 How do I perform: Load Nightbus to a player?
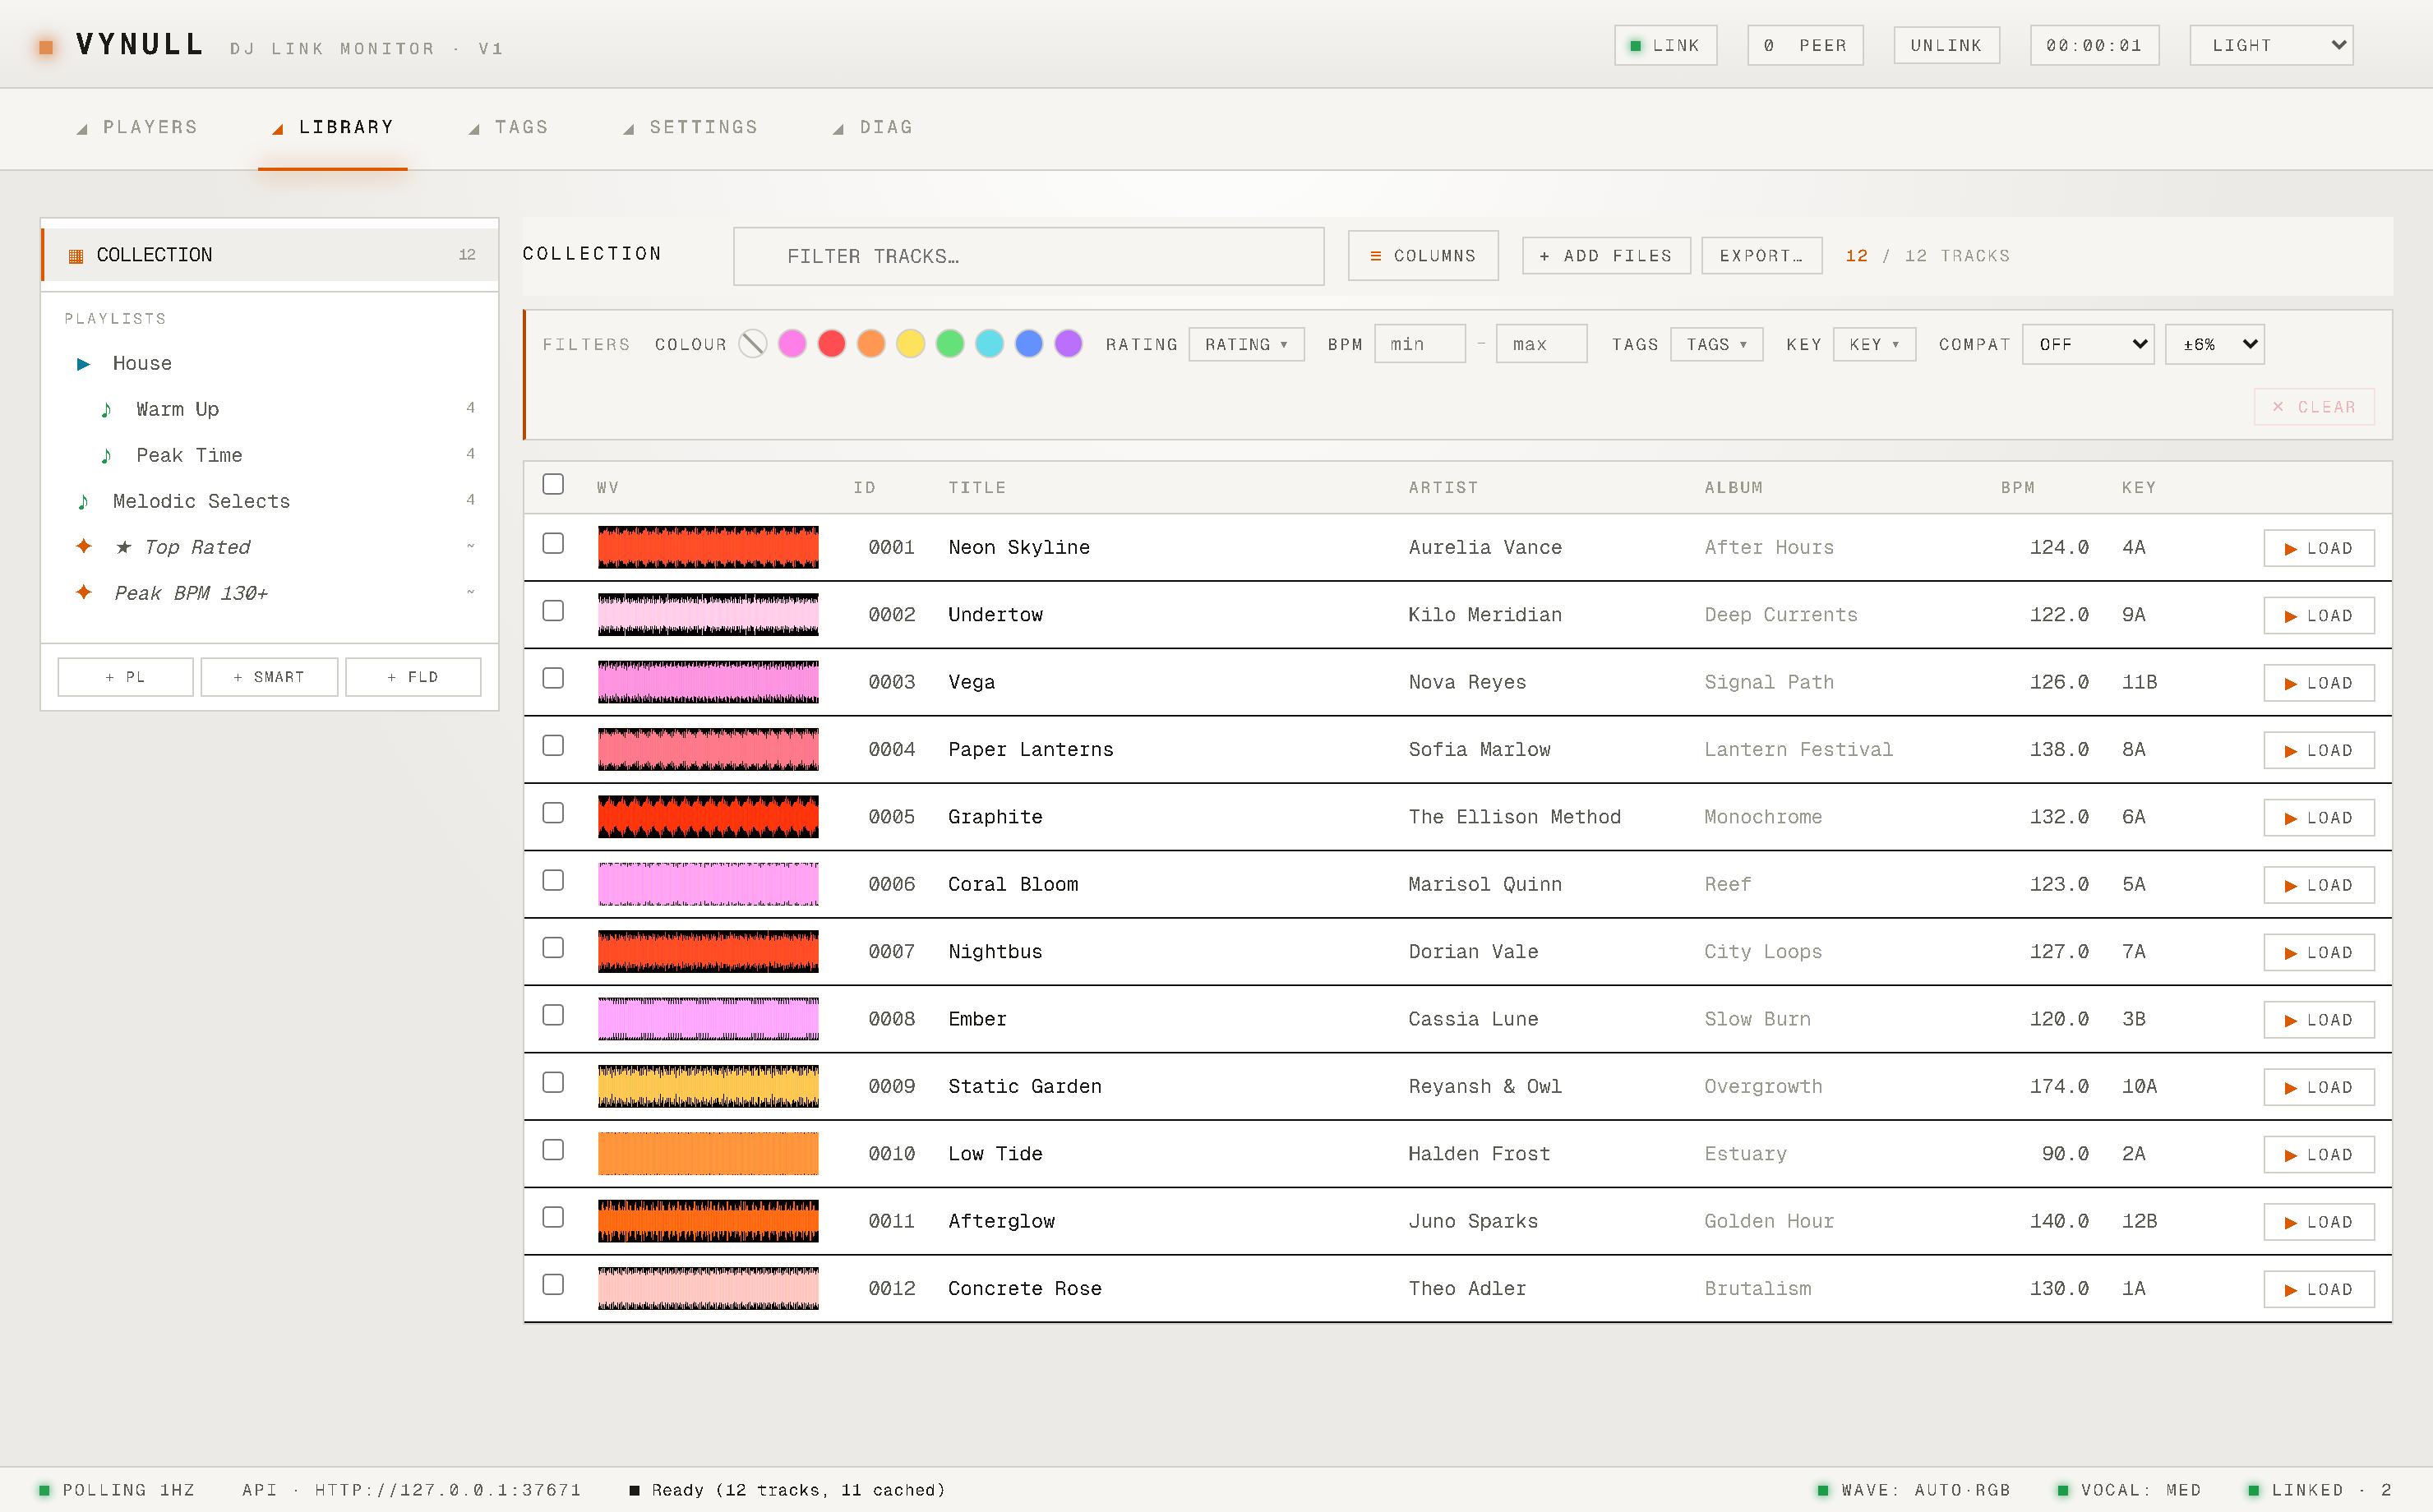click(x=2319, y=952)
